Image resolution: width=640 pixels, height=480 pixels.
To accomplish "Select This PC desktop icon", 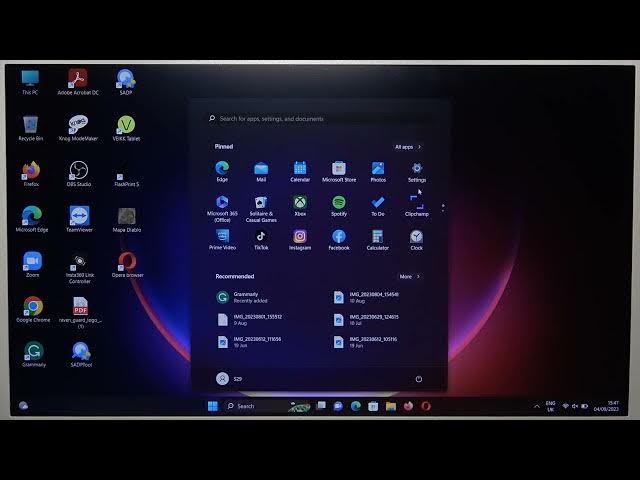I will (x=30, y=82).
